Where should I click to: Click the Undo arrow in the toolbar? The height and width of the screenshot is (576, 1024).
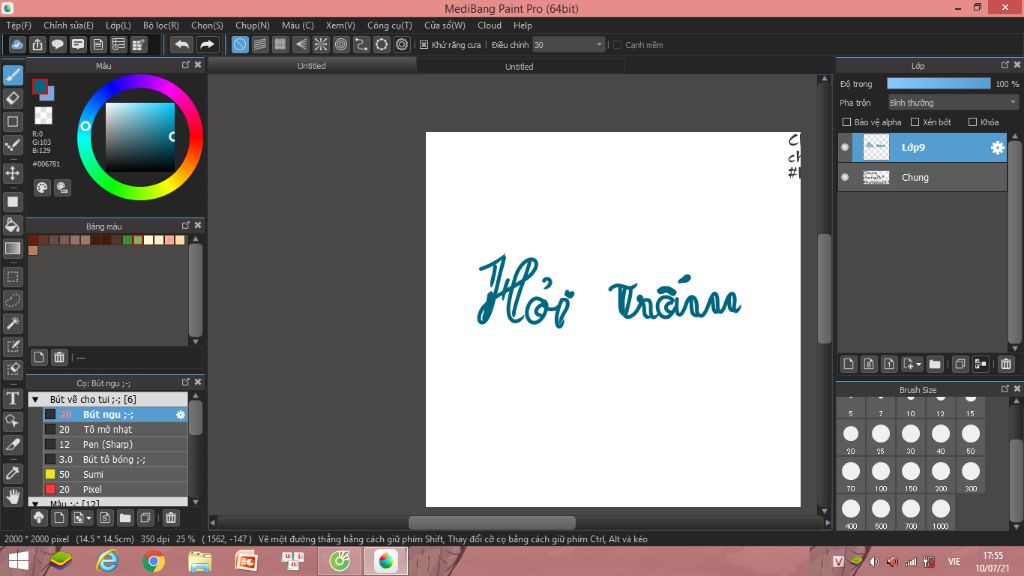click(182, 44)
